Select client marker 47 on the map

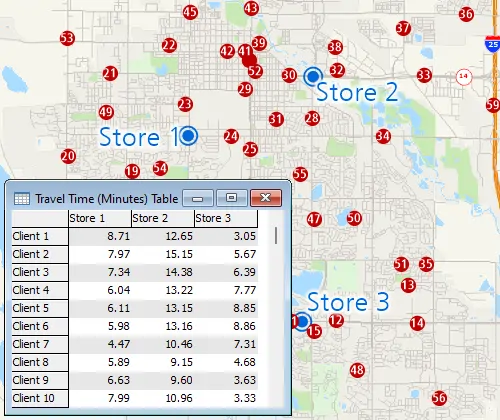[314, 219]
